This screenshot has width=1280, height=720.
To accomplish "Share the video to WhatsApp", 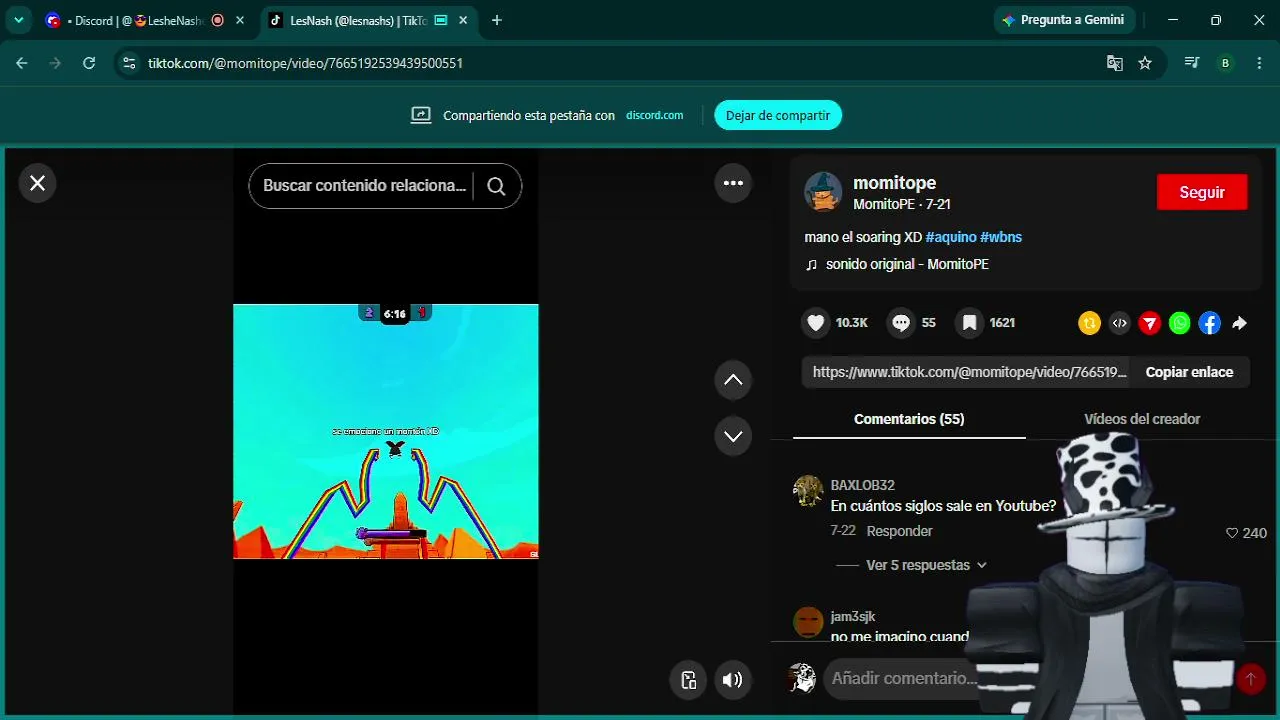I will [1180, 323].
